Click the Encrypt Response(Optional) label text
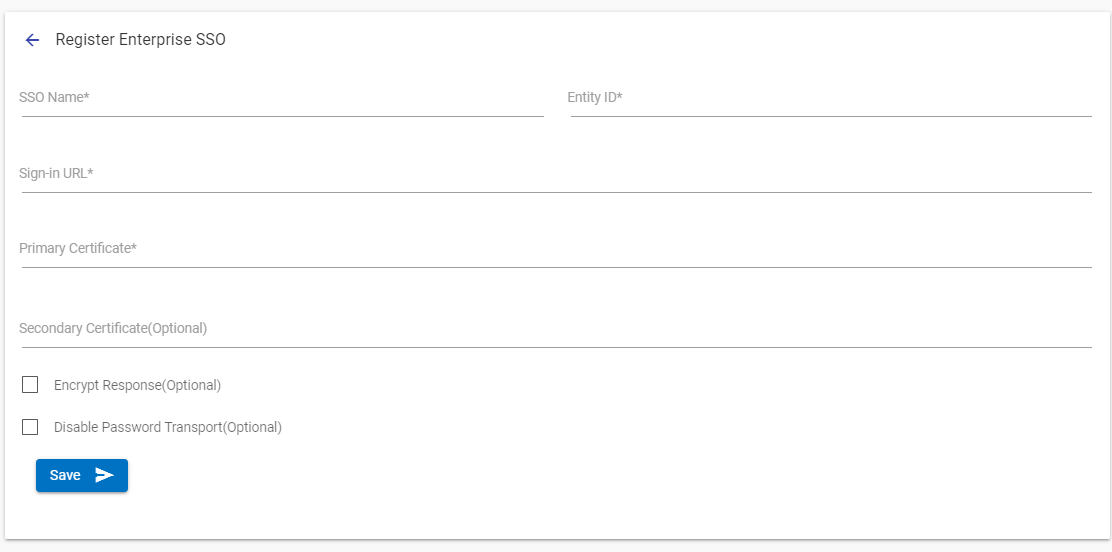Viewport: 1112px width, 552px height. [x=137, y=385]
